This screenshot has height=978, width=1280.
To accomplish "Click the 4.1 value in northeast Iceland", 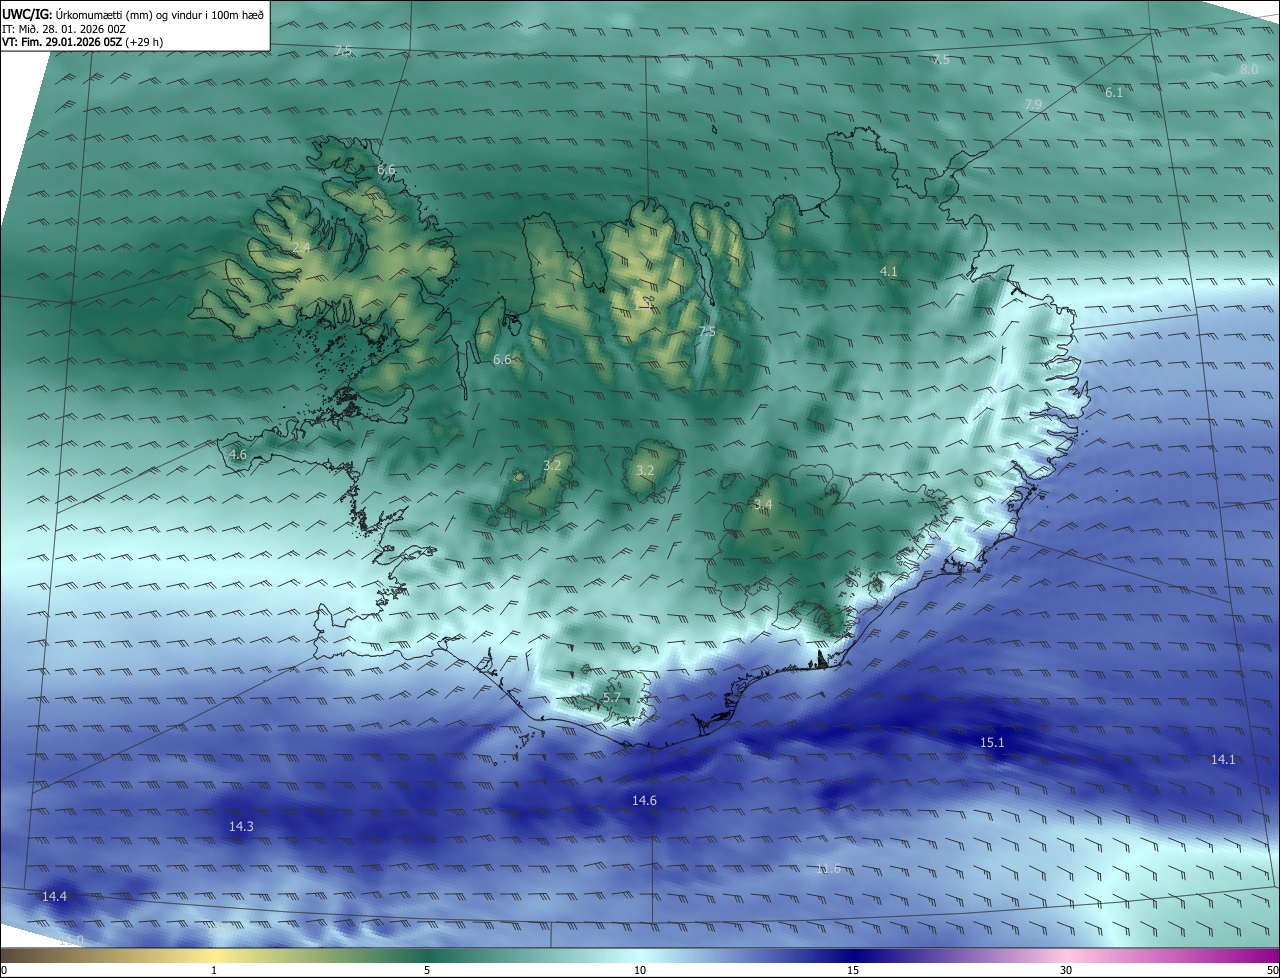I will tap(889, 271).
